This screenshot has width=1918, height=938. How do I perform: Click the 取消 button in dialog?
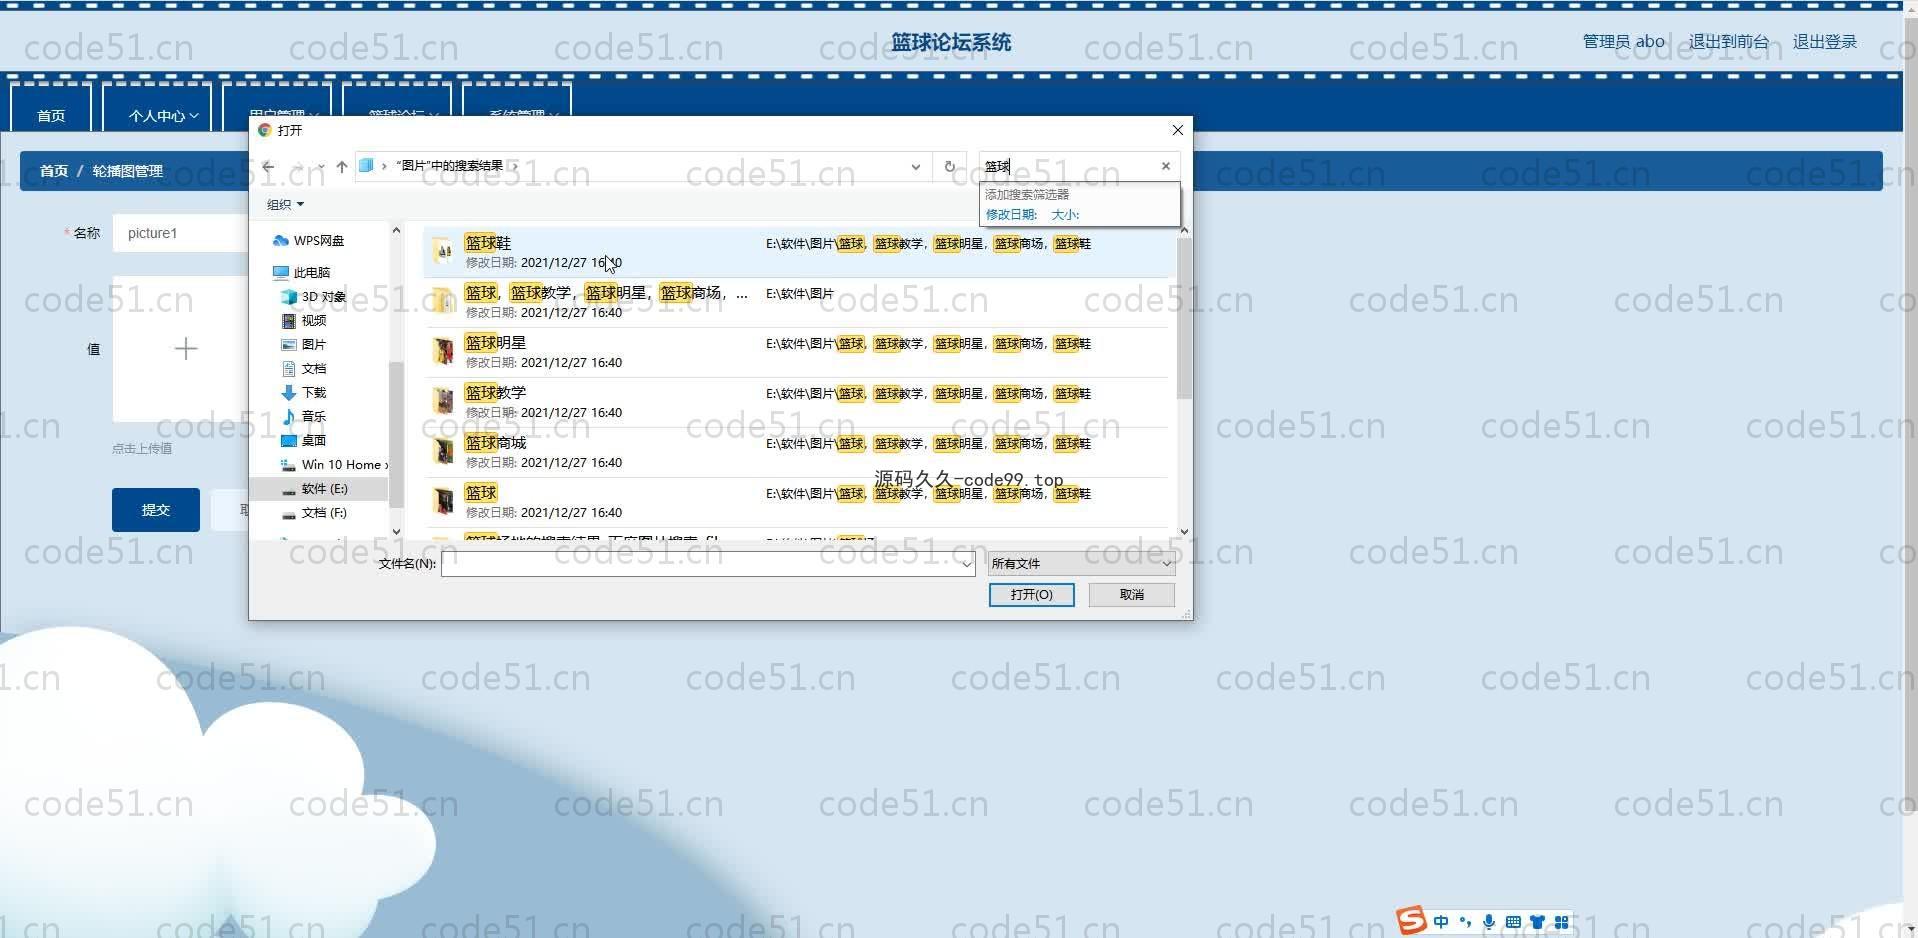1132,595
